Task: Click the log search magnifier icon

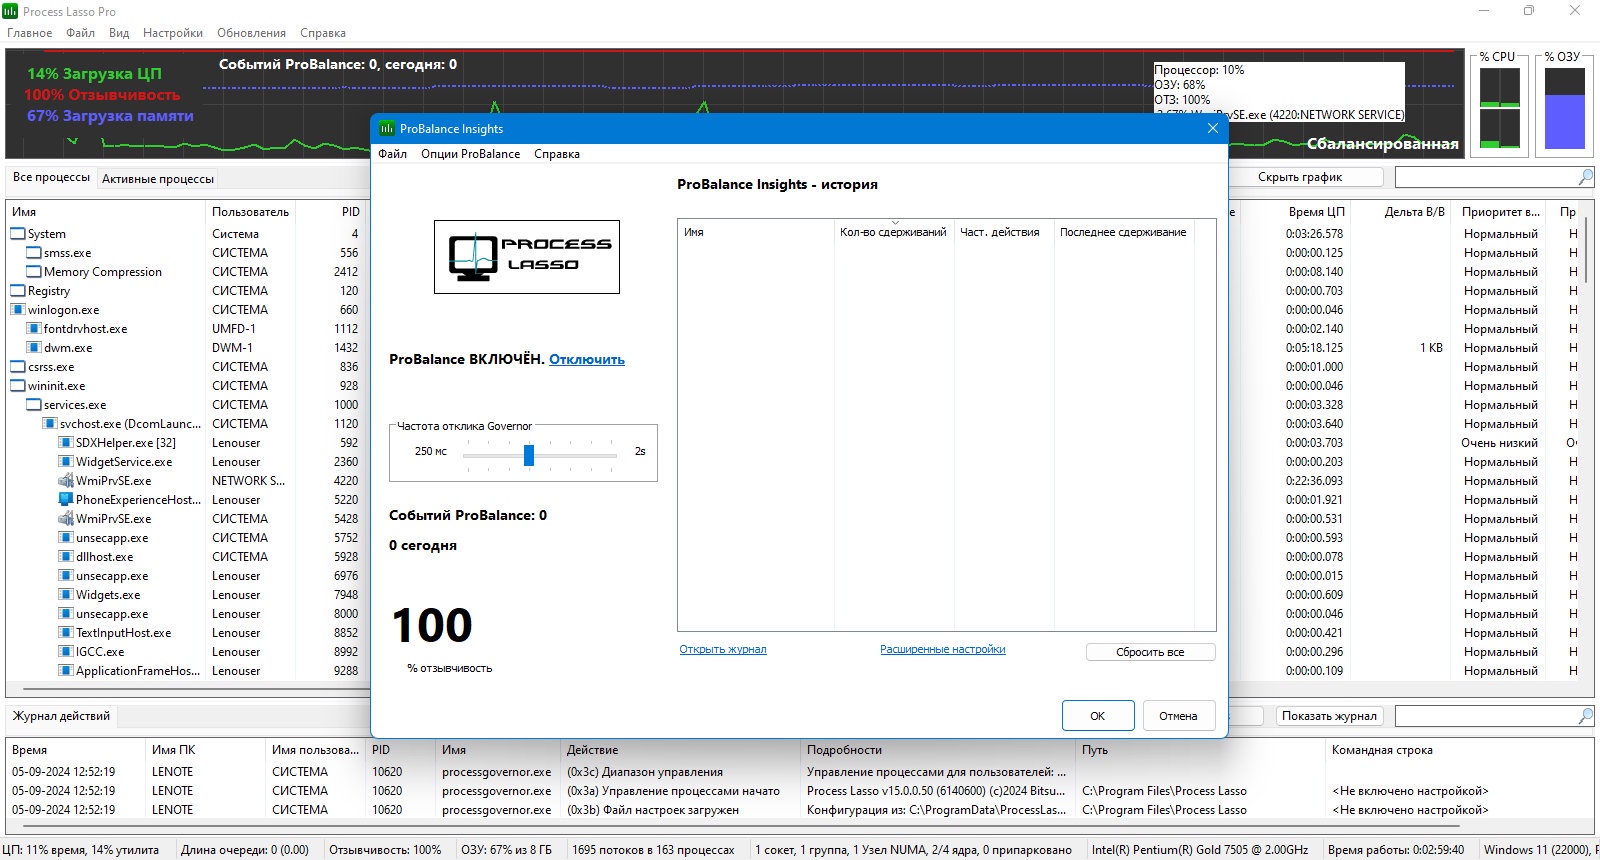Action: coord(1585,716)
